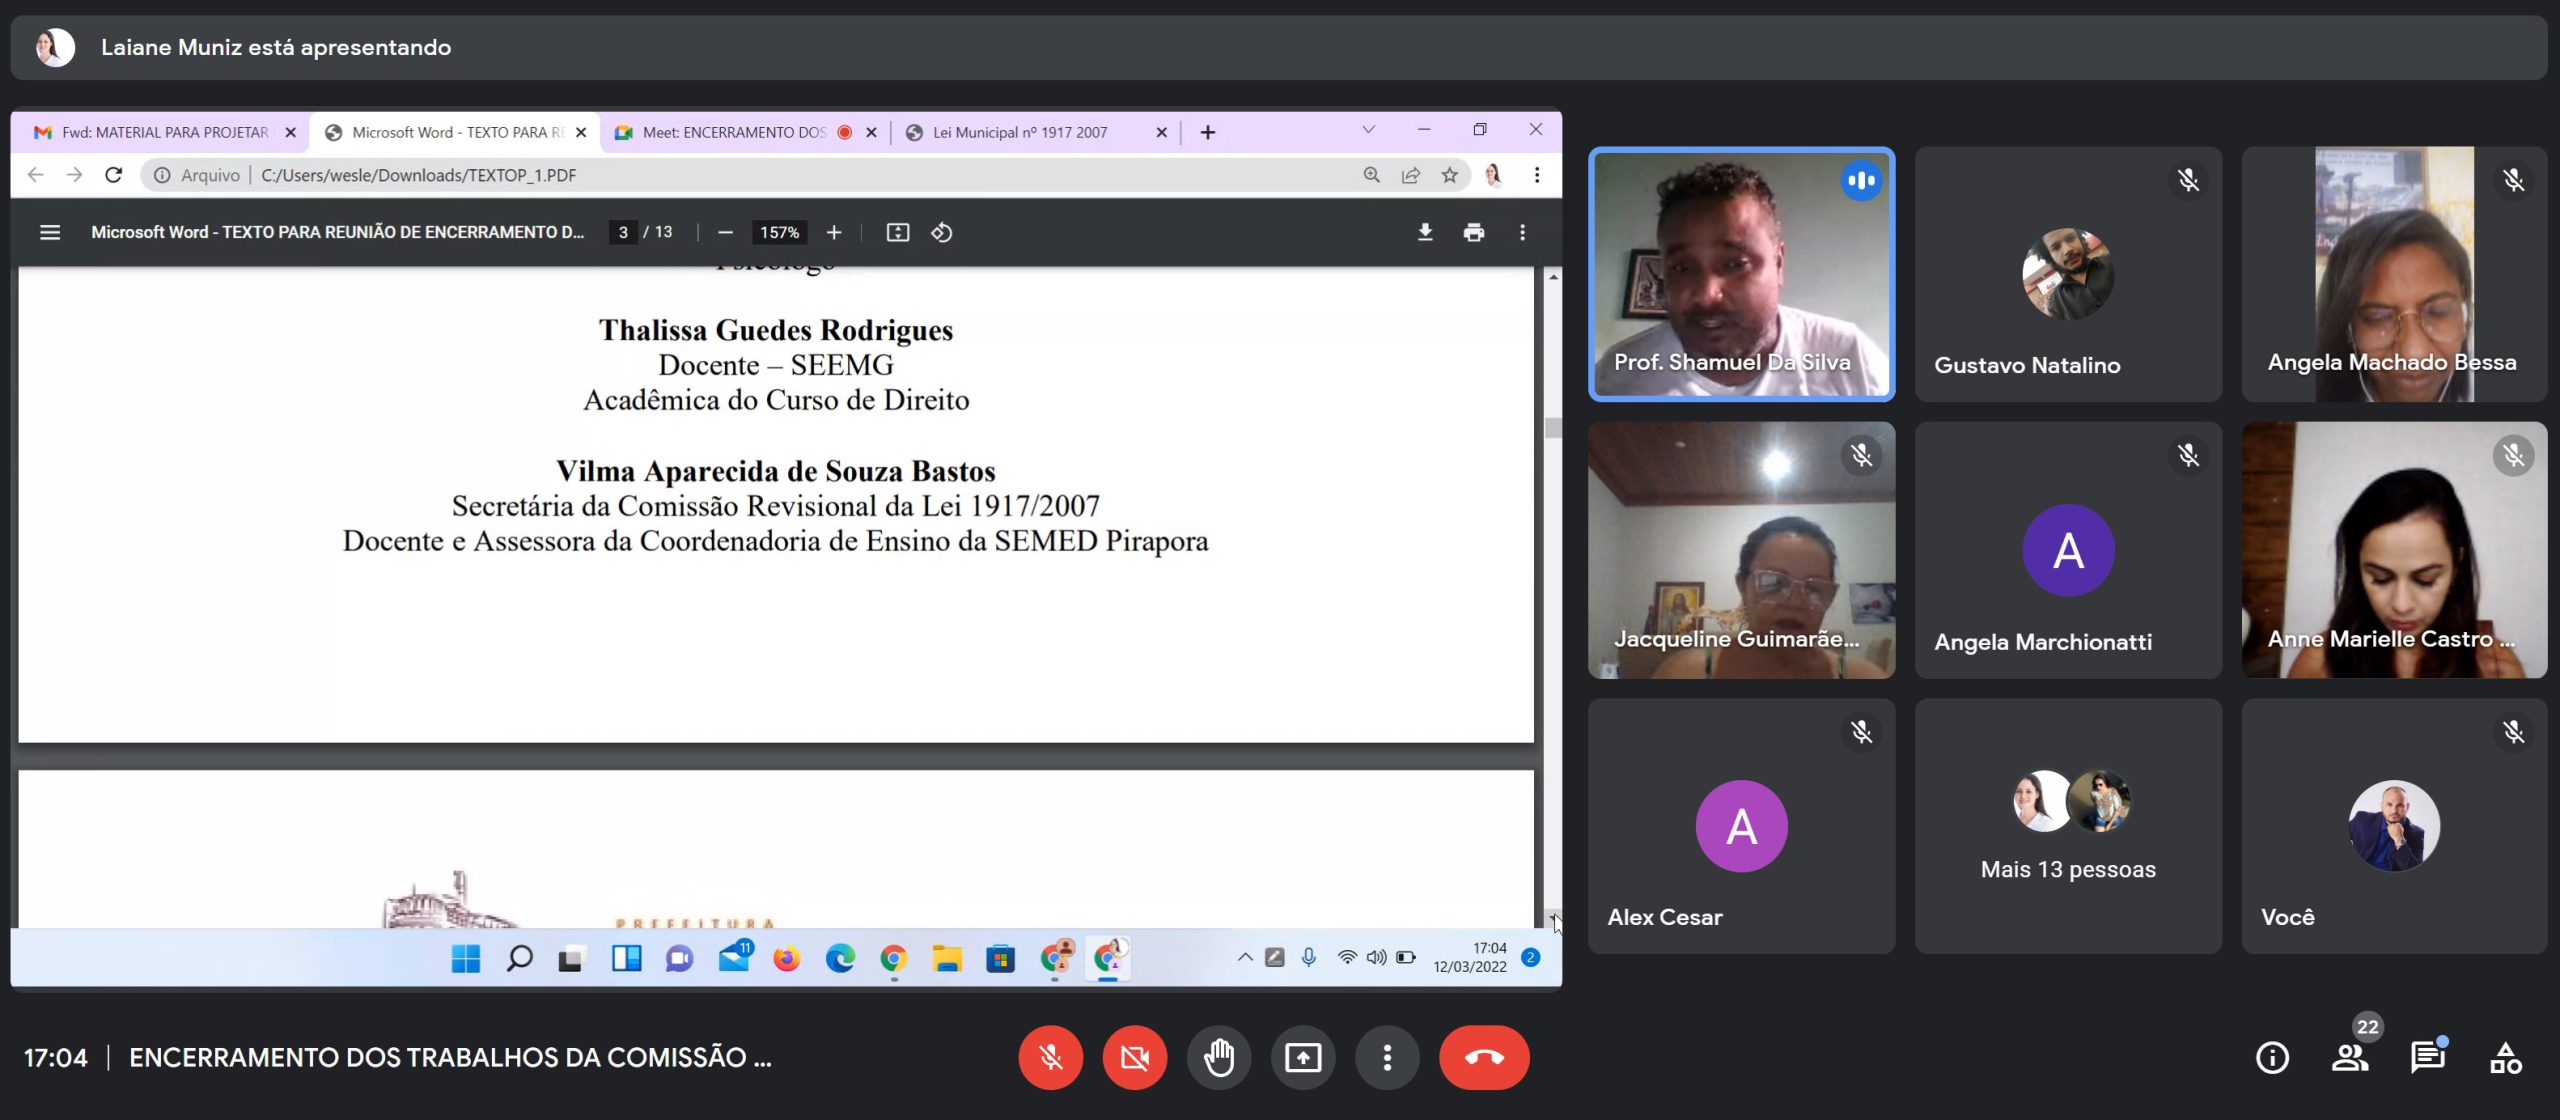Switch to the Fwd: MATERIAL PARA PROJETAR Gmail tab
Viewport: 2560px width, 1120px height.
(x=160, y=132)
